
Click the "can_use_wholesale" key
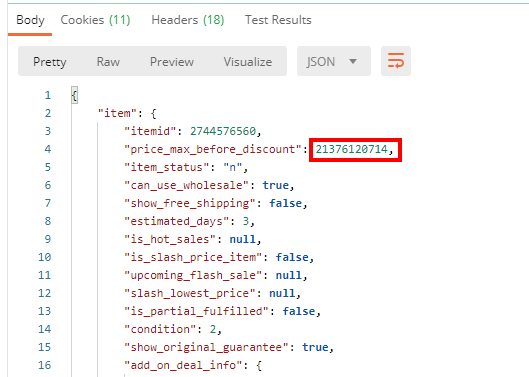[187, 185]
